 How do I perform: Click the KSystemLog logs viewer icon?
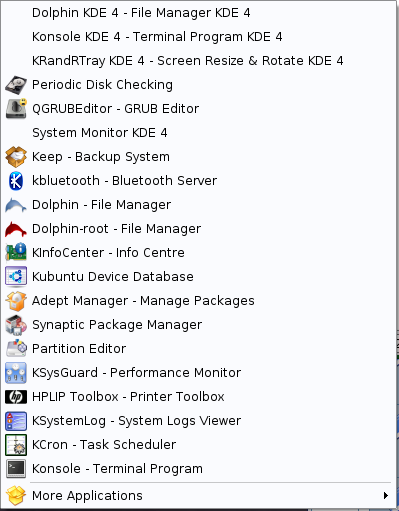[16, 421]
